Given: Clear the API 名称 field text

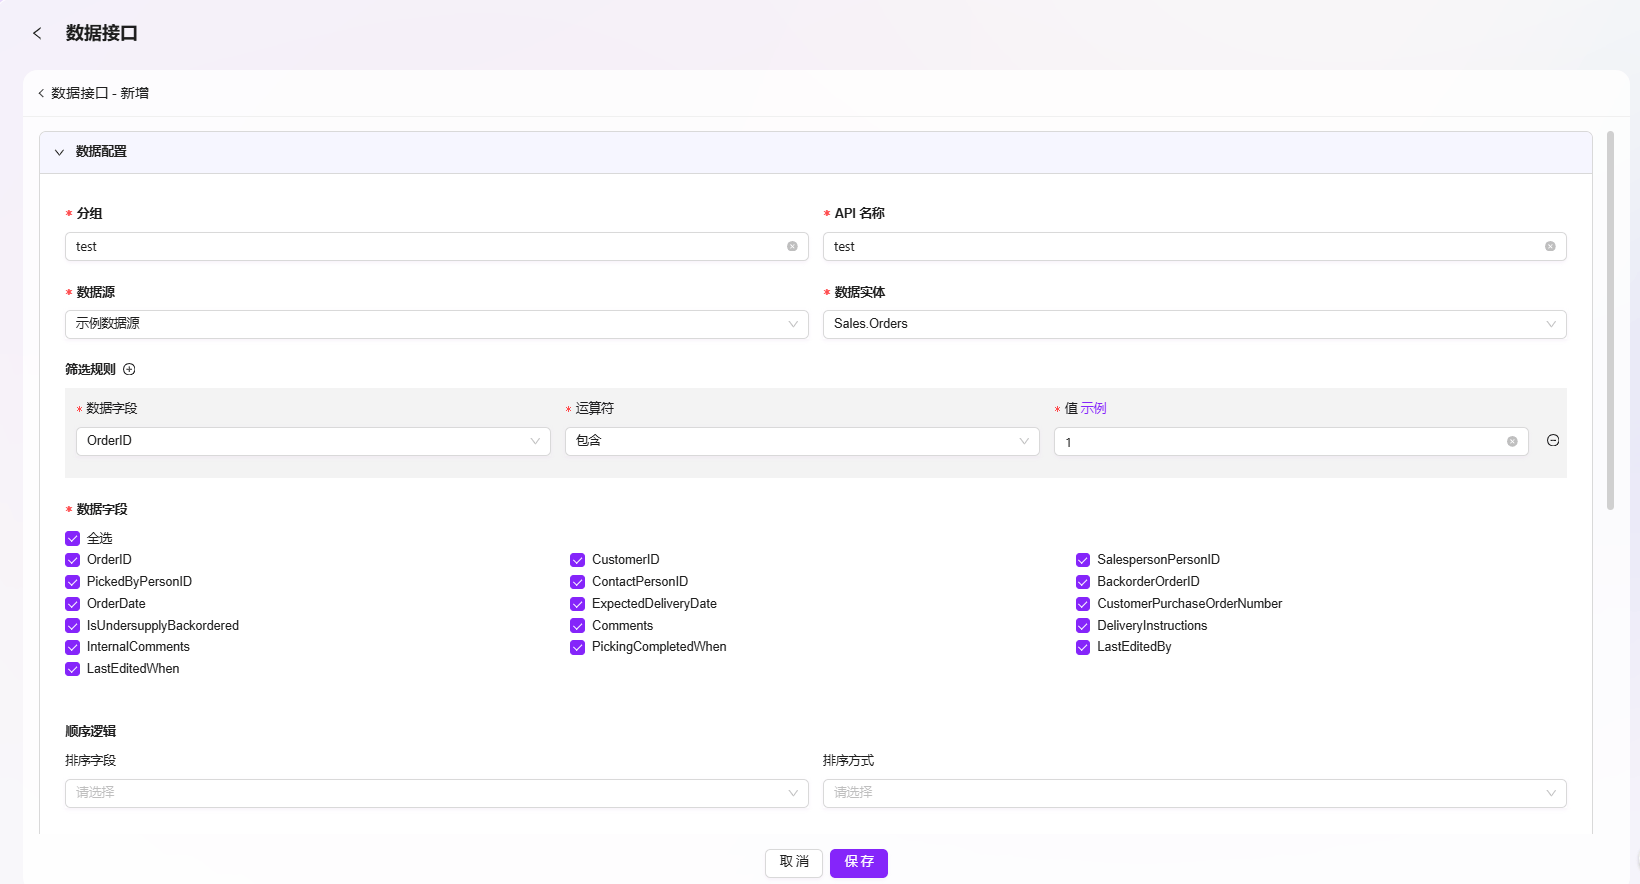Looking at the screenshot, I should [x=1550, y=246].
